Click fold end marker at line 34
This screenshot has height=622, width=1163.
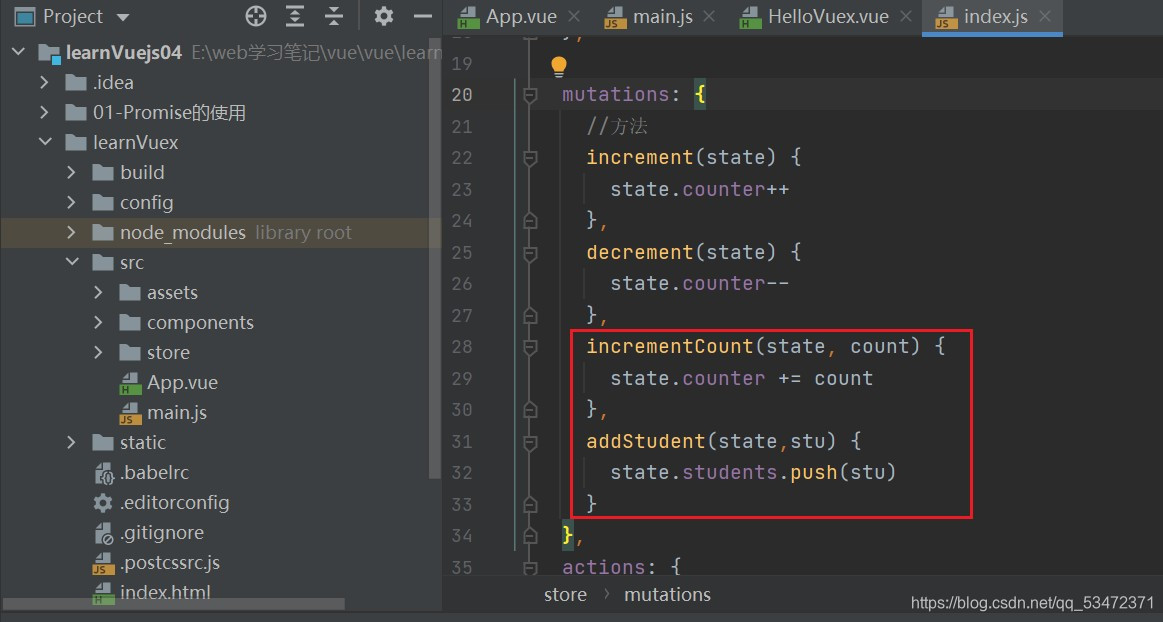(530, 536)
